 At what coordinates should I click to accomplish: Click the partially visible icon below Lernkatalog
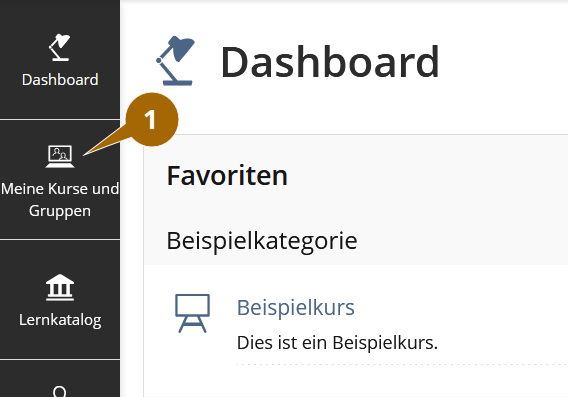[60, 392]
